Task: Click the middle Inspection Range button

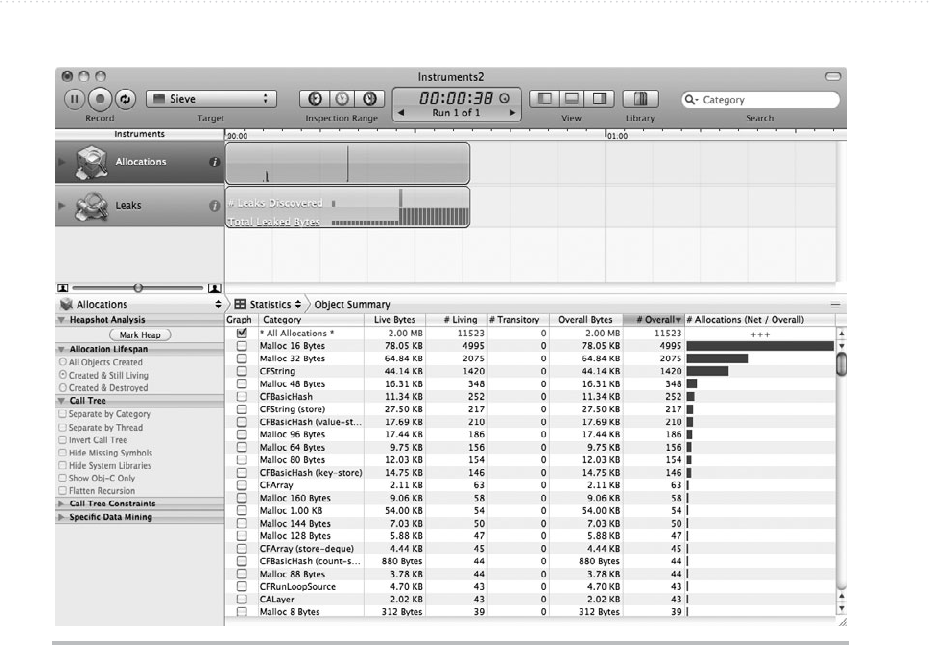Action: click(342, 99)
